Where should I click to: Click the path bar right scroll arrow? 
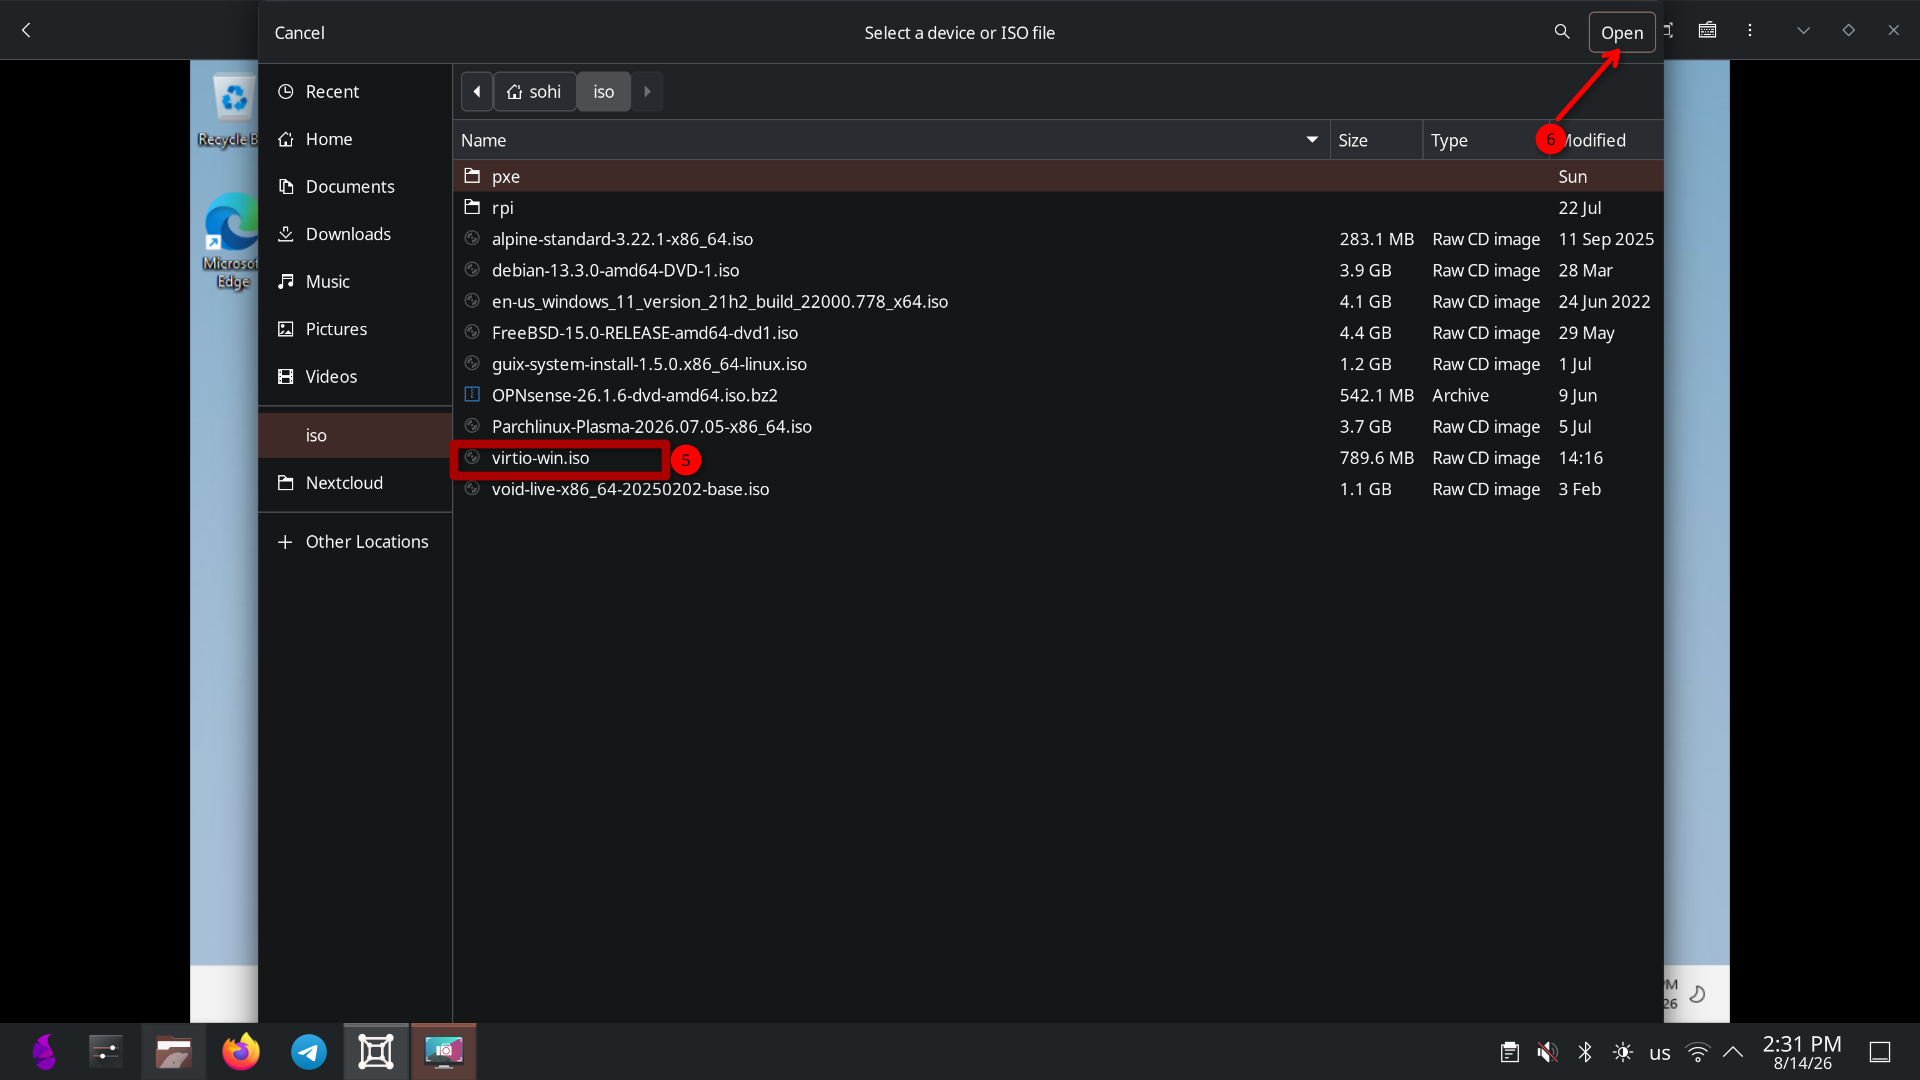click(x=647, y=92)
